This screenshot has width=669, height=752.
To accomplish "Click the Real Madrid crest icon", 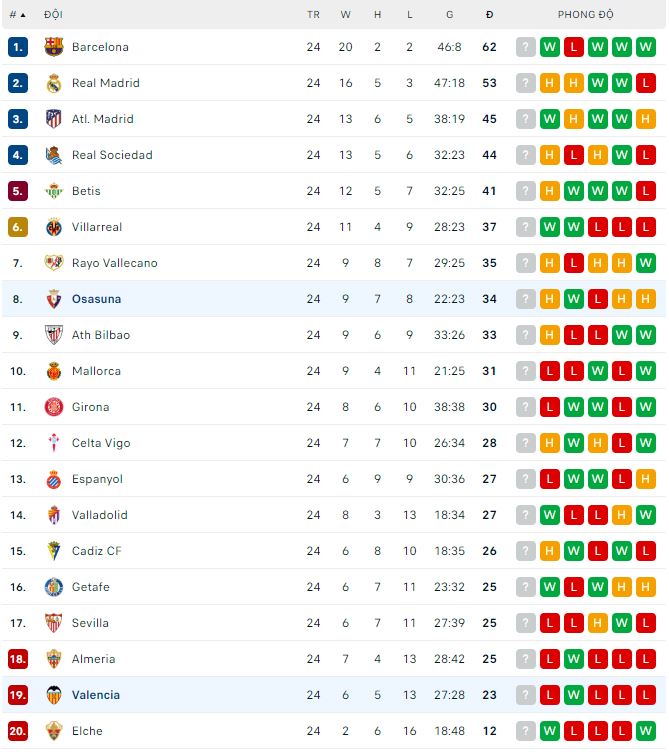I will pos(54,83).
